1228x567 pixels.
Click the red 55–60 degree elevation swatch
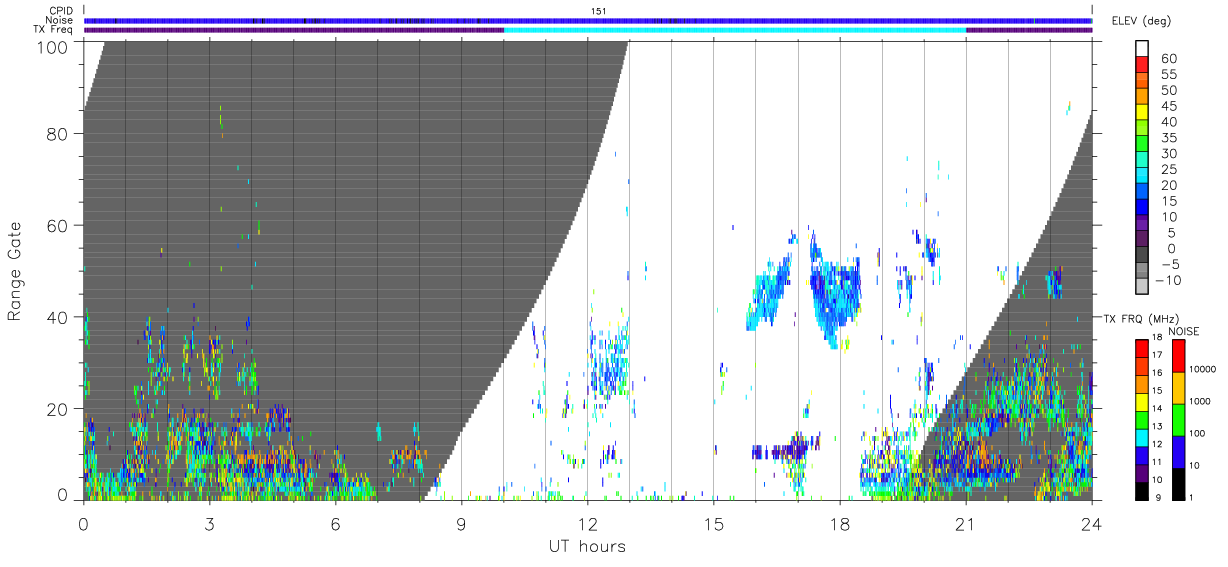tap(1143, 66)
